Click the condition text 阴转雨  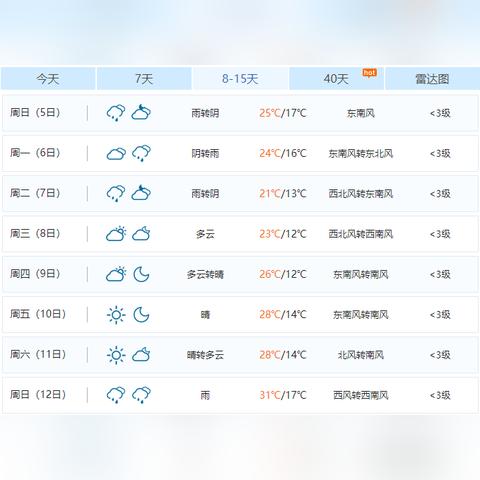click(205, 154)
